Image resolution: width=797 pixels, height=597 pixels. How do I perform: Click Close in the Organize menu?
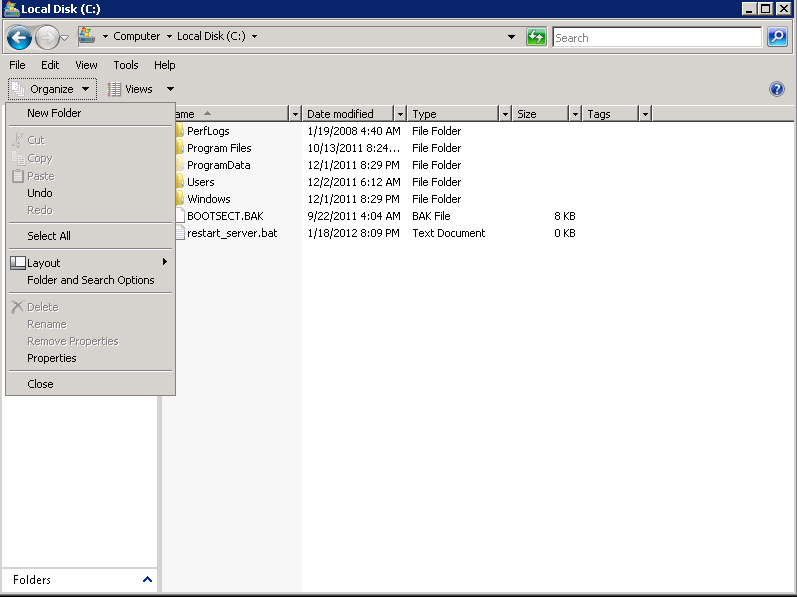click(x=90, y=384)
